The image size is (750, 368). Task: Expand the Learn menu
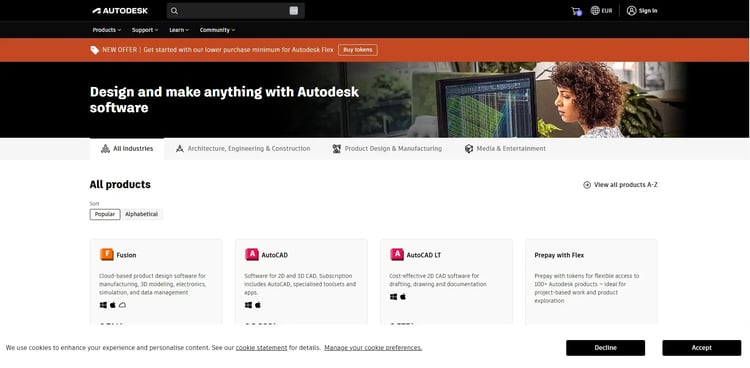(x=179, y=30)
